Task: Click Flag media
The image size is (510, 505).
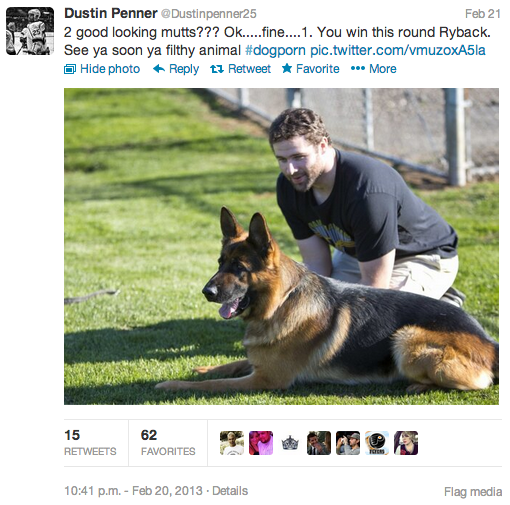Action: point(473,492)
